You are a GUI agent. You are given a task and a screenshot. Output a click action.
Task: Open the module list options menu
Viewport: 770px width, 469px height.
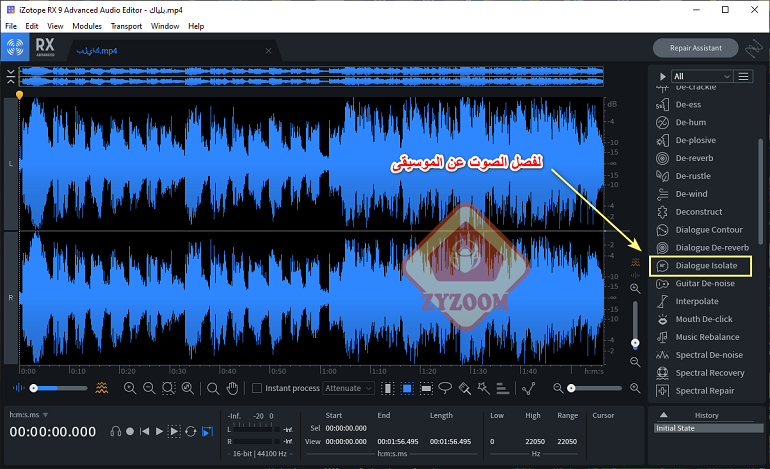coord(743,76)
